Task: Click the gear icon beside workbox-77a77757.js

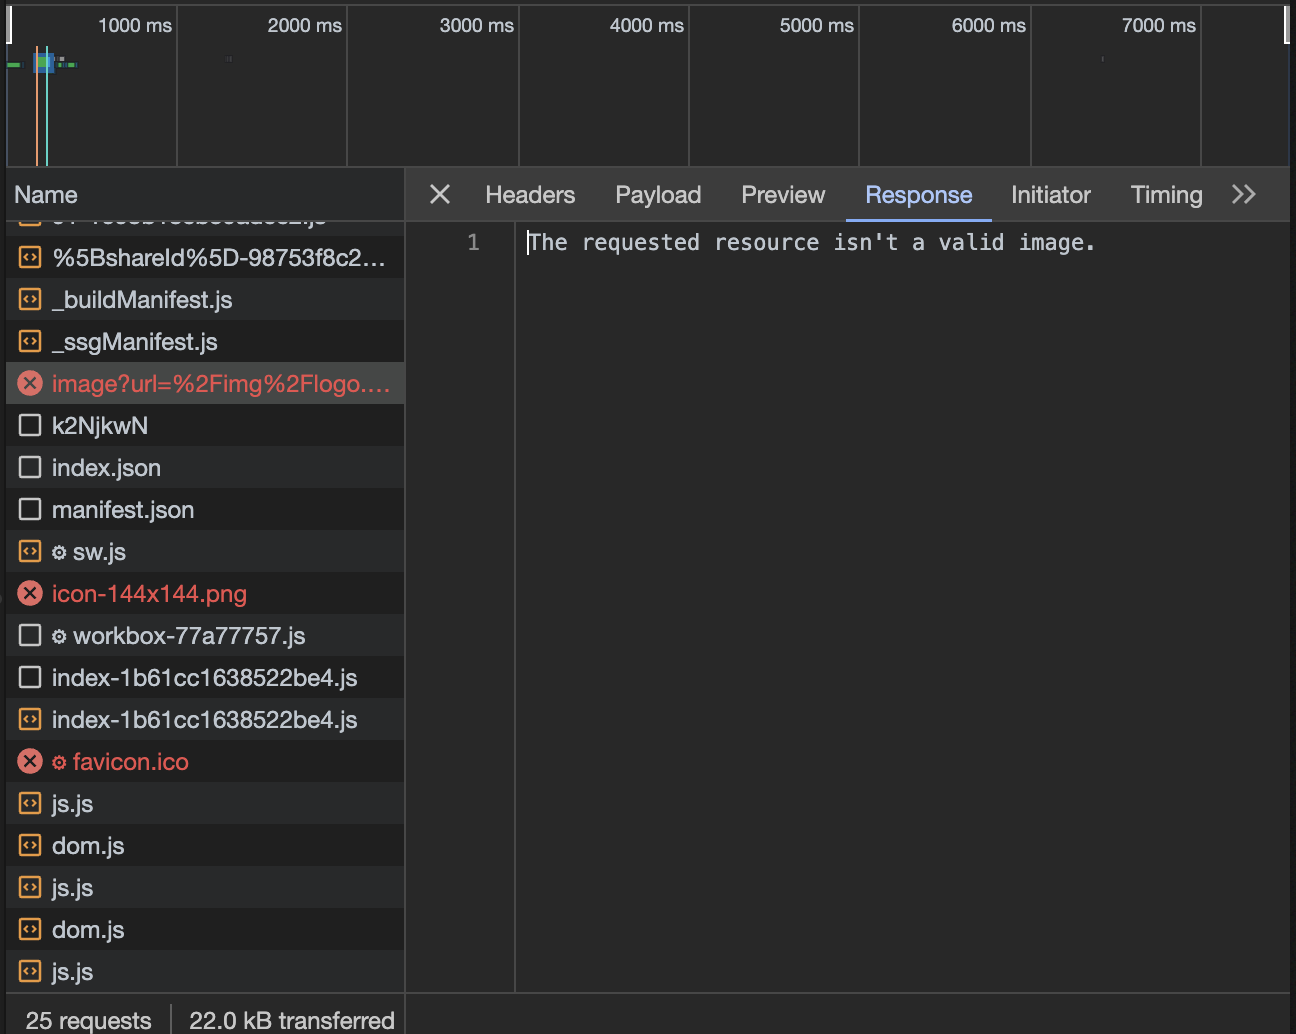Action: [x=58, y=635]
